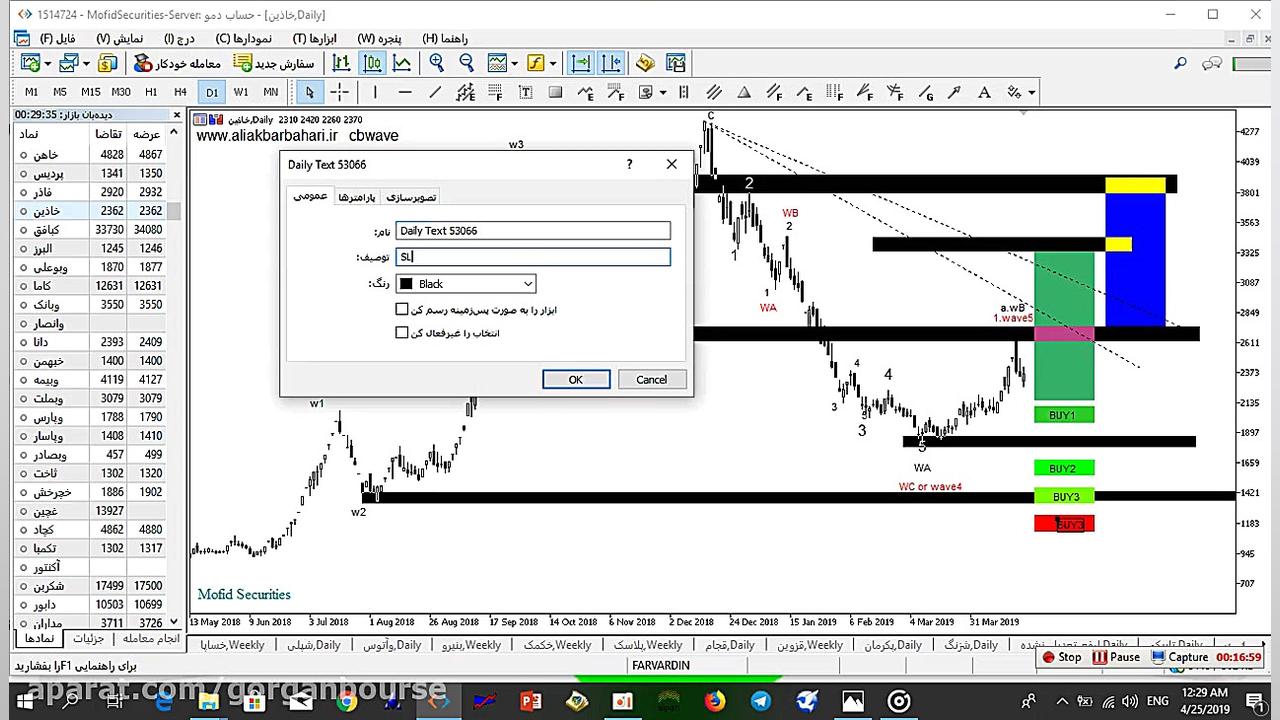Click the yellow tag toolbar icon

645,63
